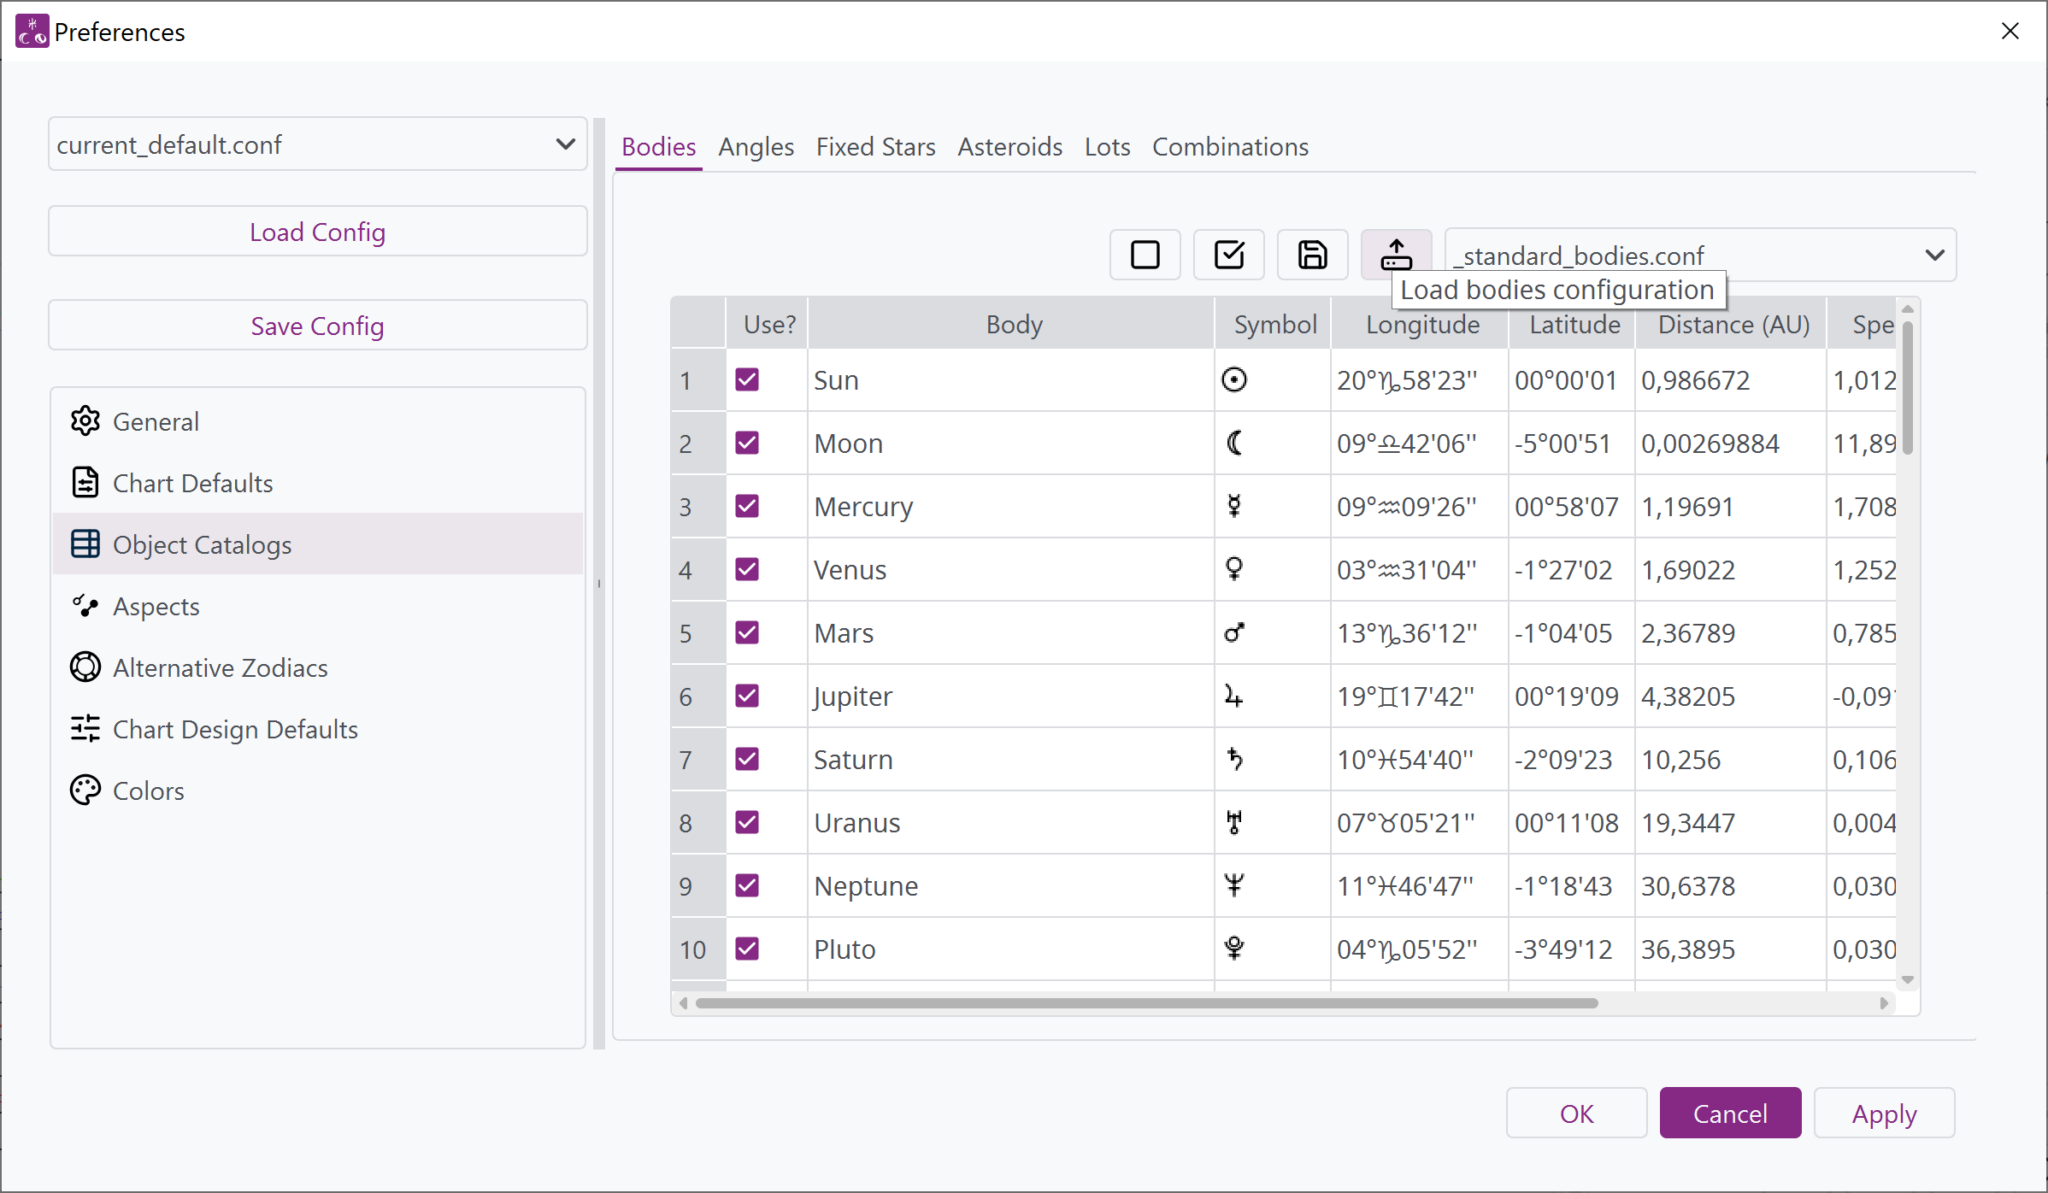Toggle the Jupiter use checkbox
Viewport: 2048px width, 1193px height.
[747, 696]
